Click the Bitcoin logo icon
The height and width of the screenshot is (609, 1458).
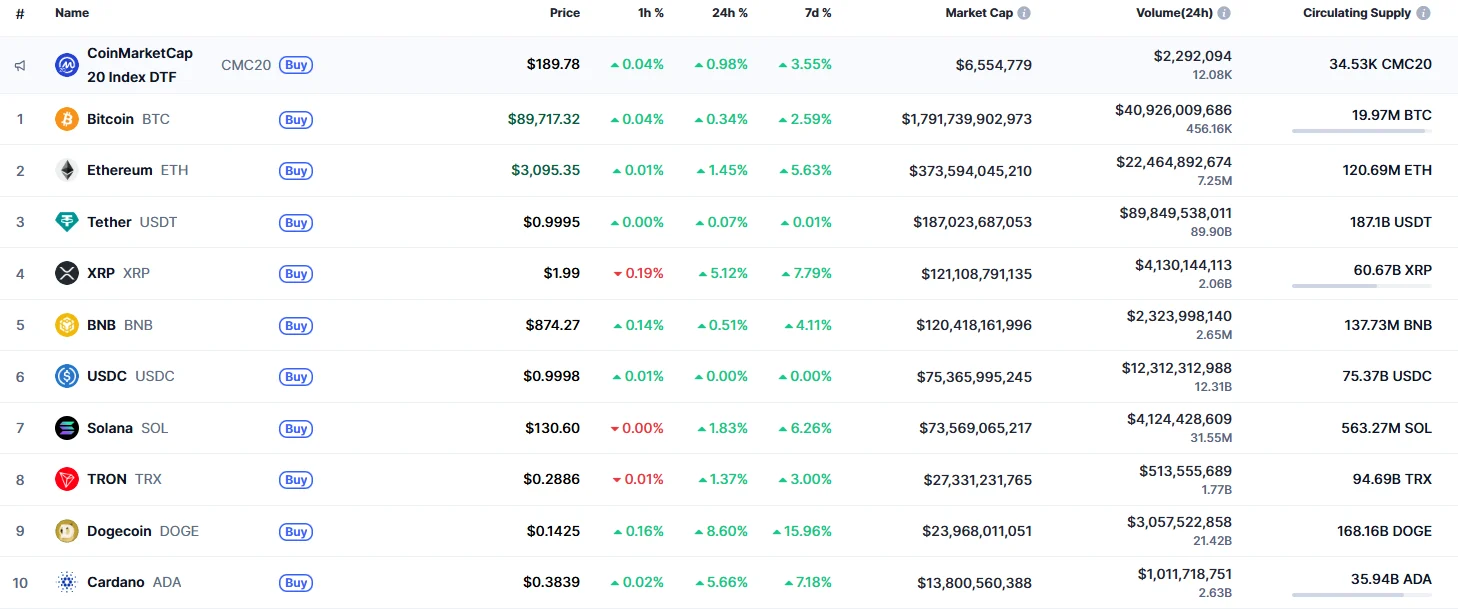[x=67, y=119]
